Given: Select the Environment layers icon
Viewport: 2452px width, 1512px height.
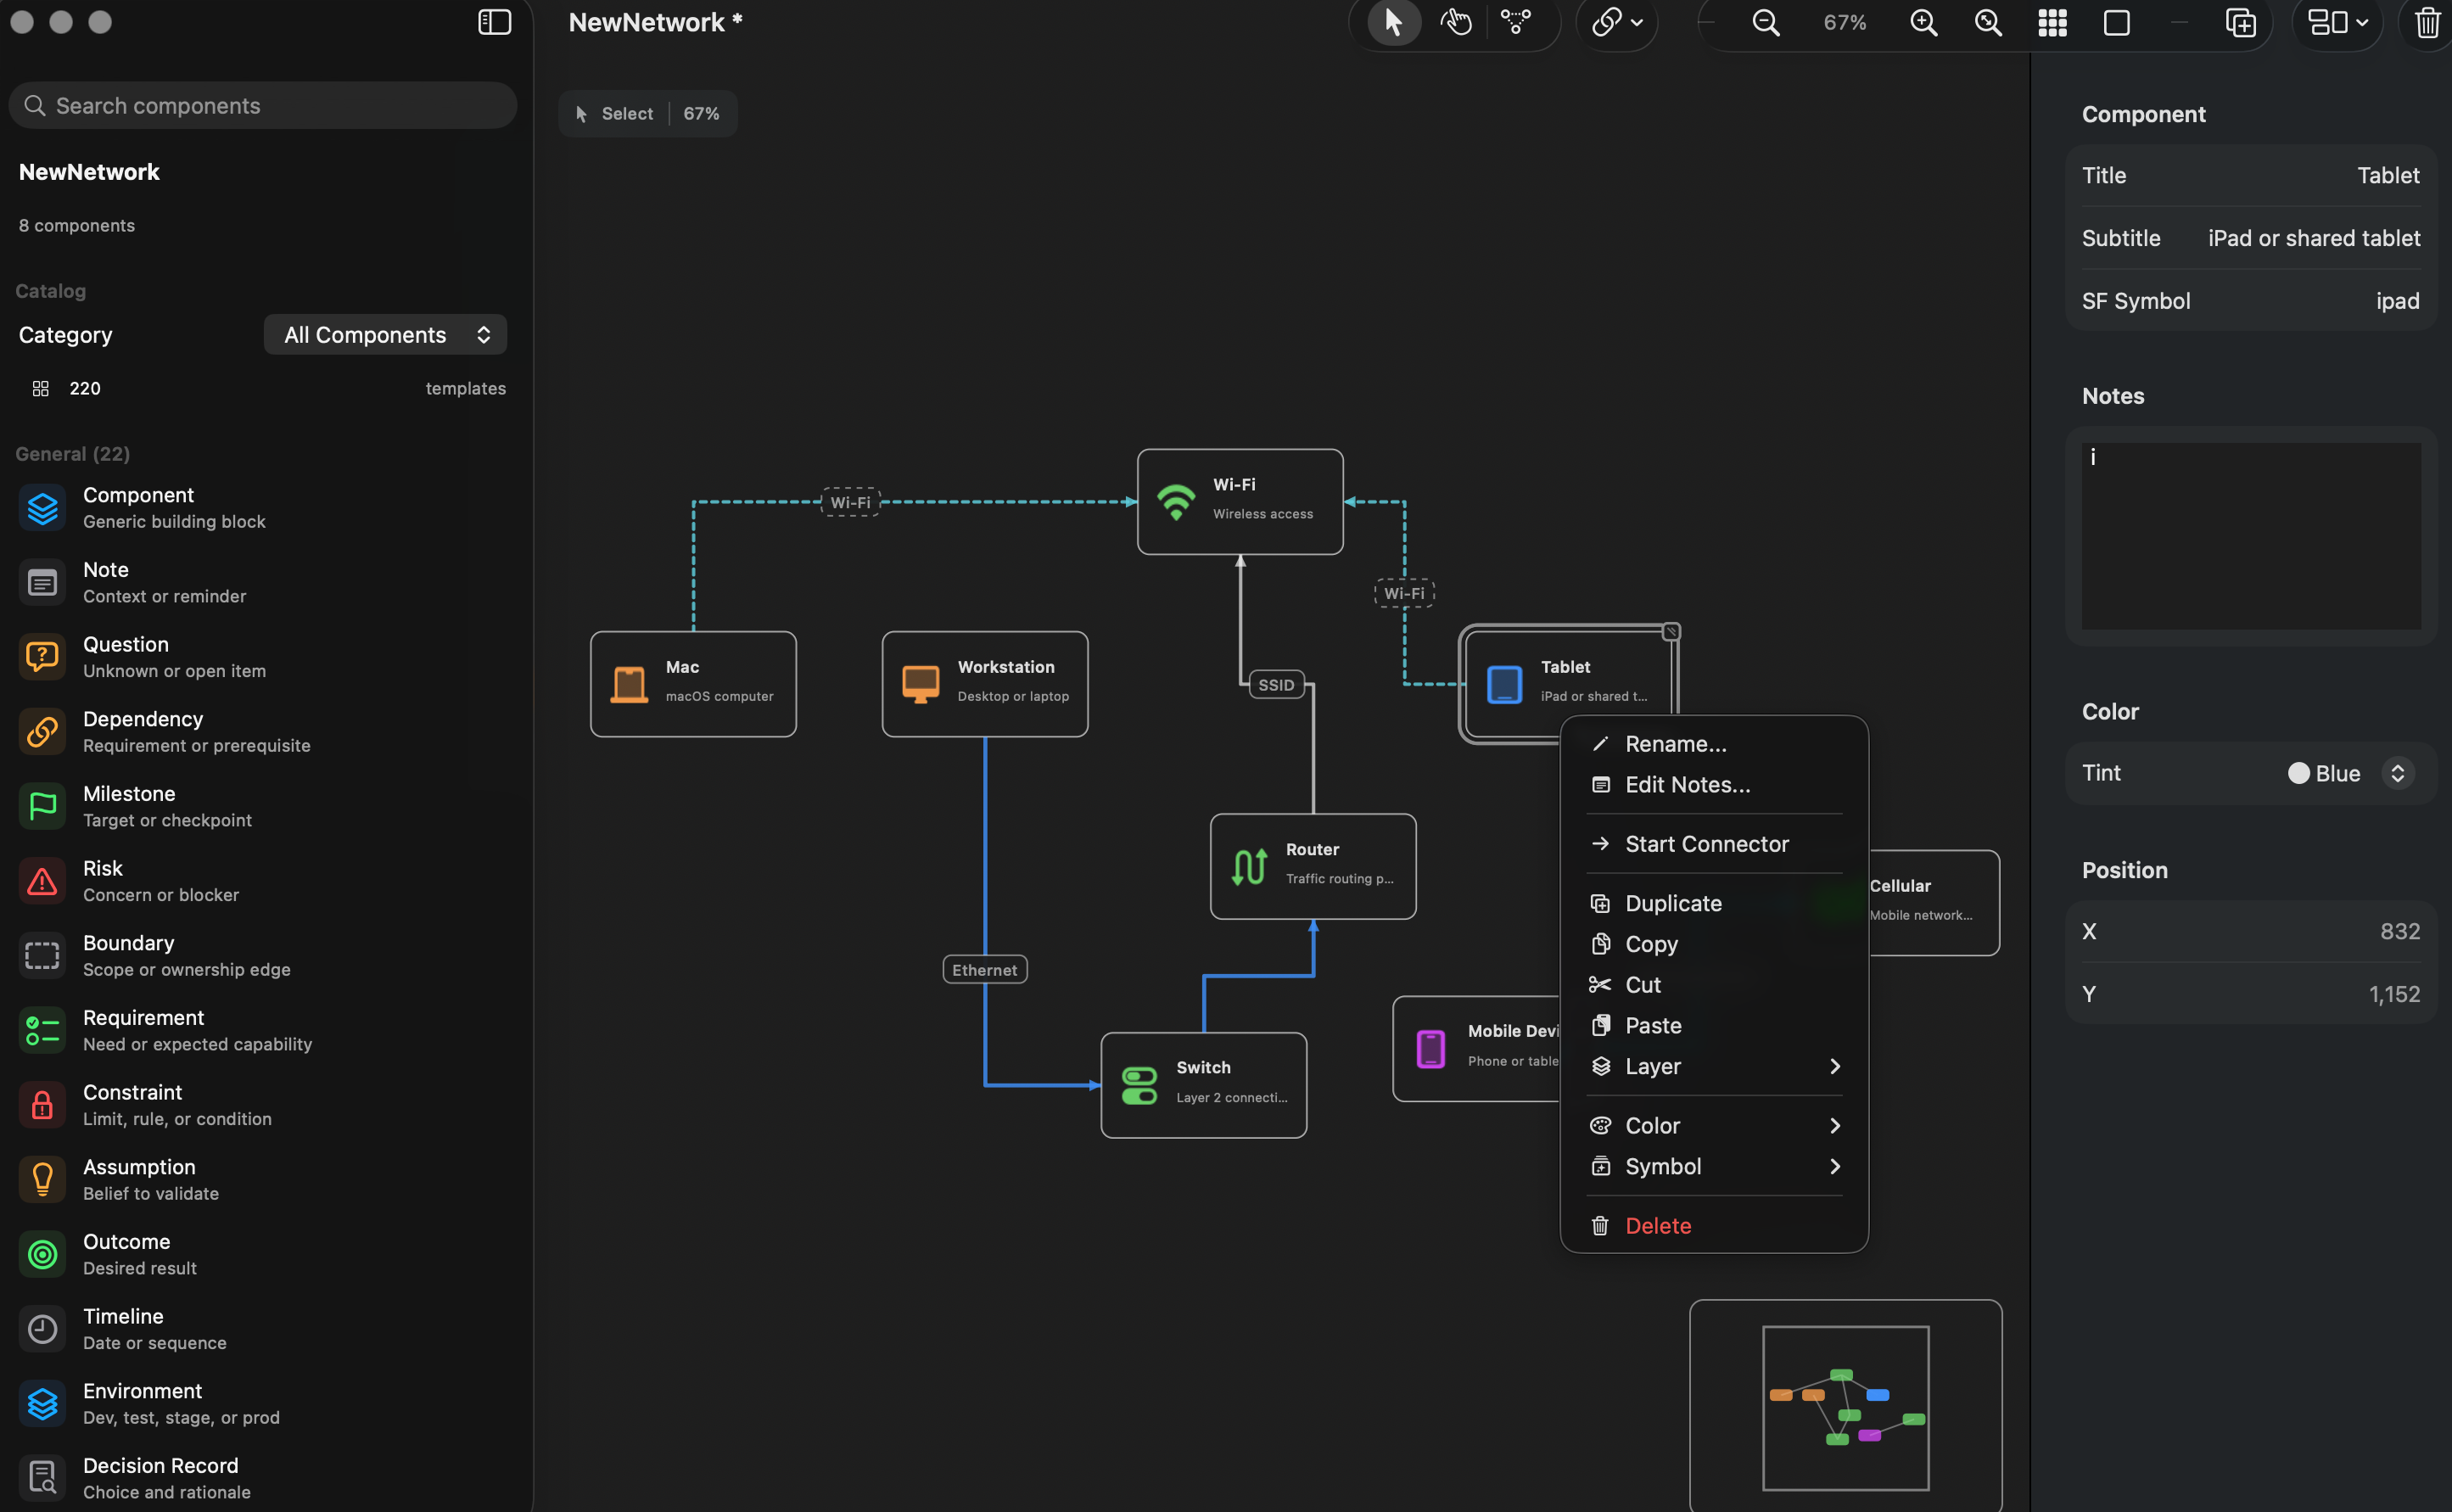Looking at the screenshot, I should [42, 1404].
